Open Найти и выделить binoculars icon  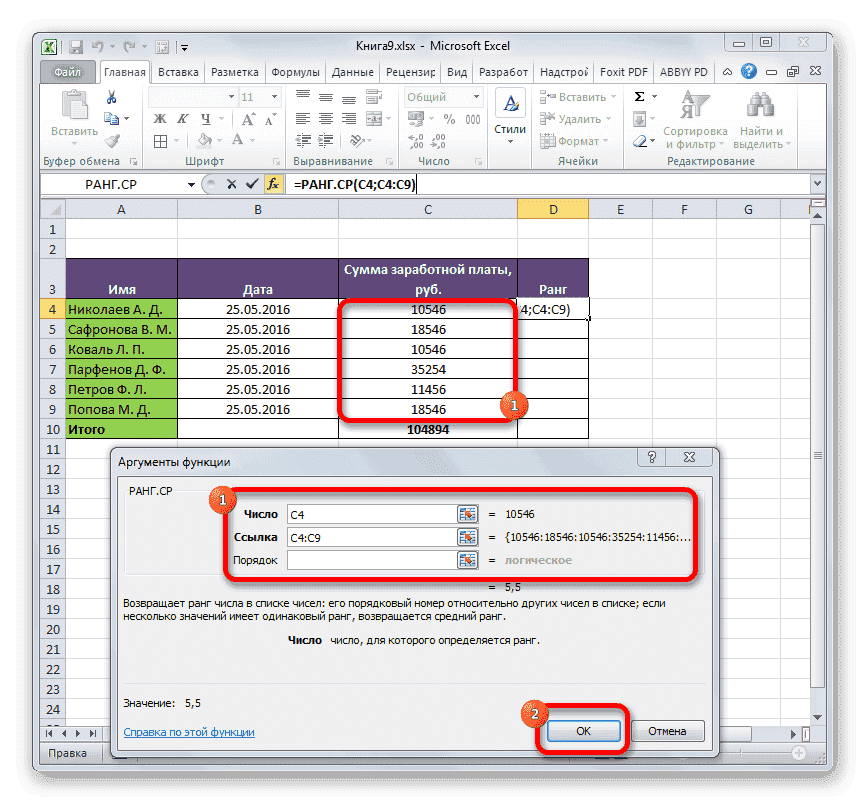758,105
